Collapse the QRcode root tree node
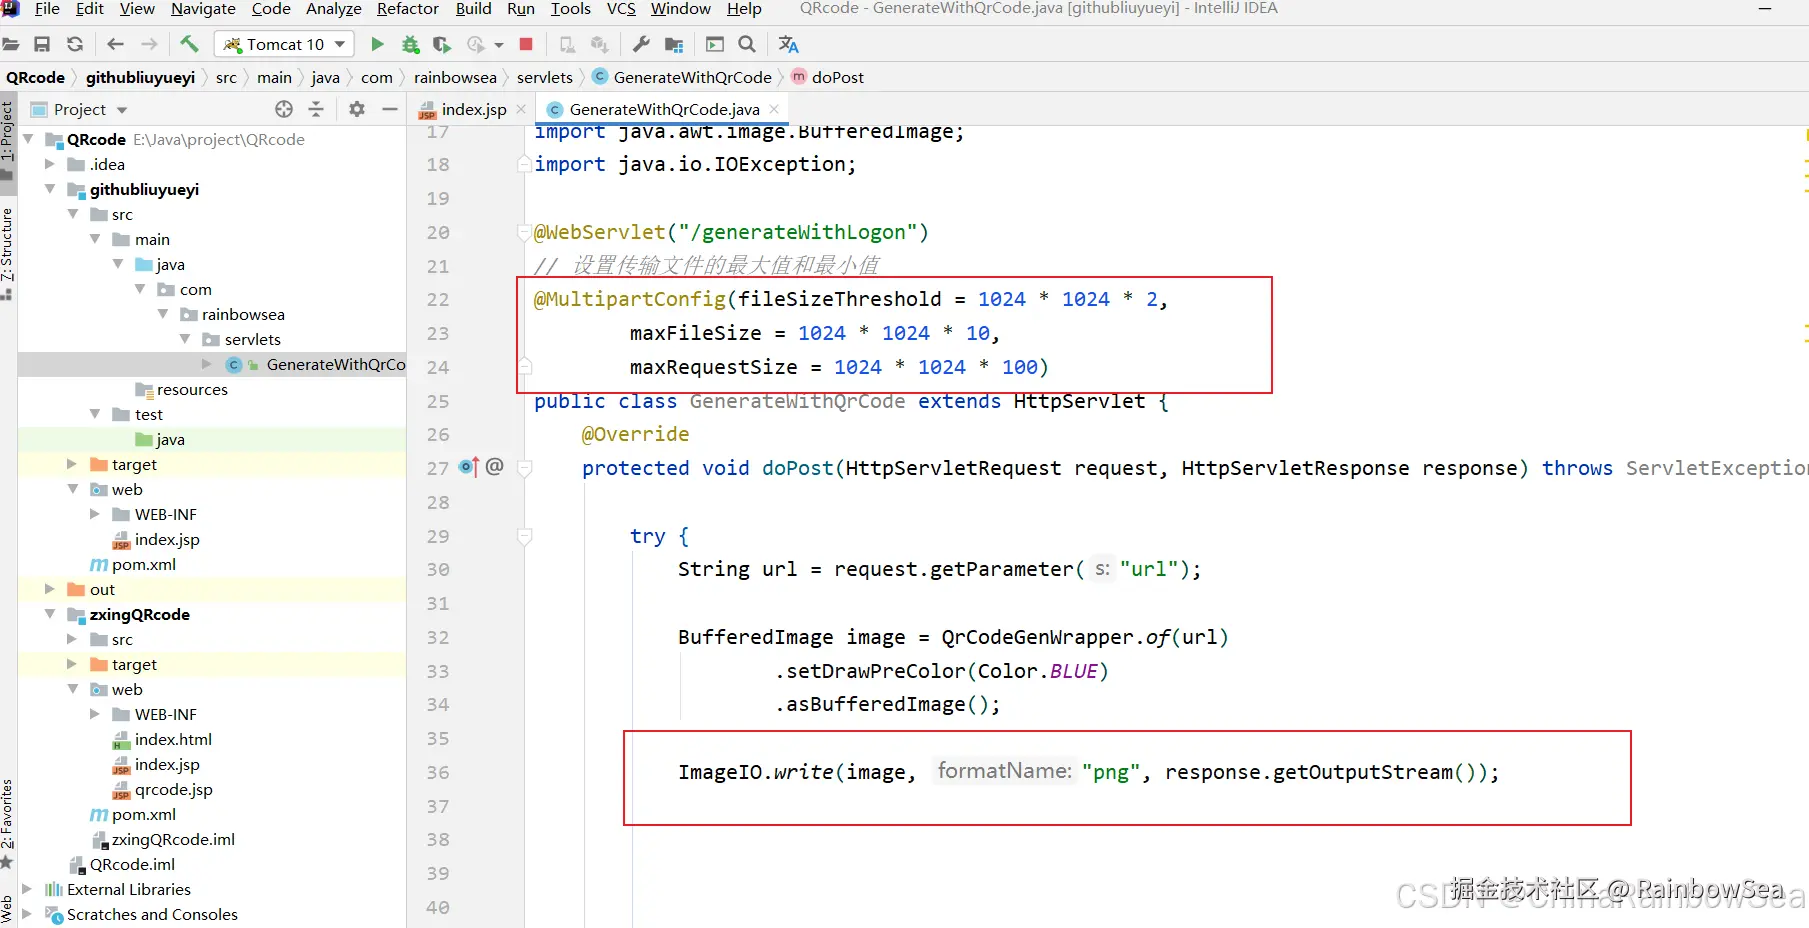Image resolution: width=1809 pixels, height=928 pixels. coord(28,139)
